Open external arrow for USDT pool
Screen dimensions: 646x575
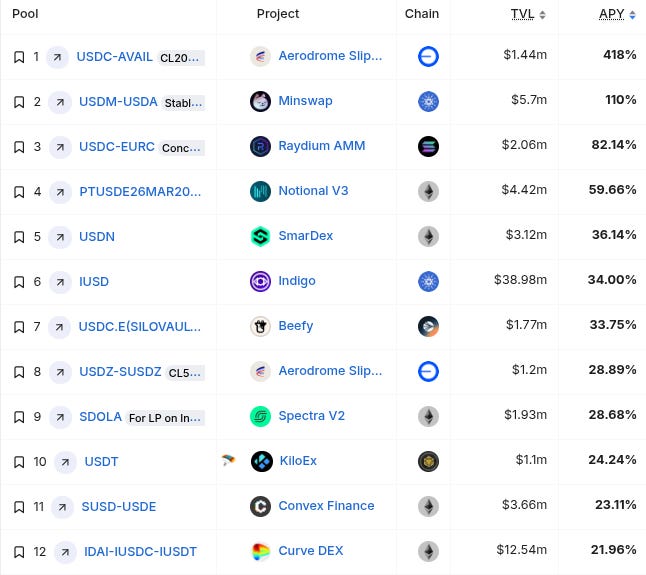point(65,462)
